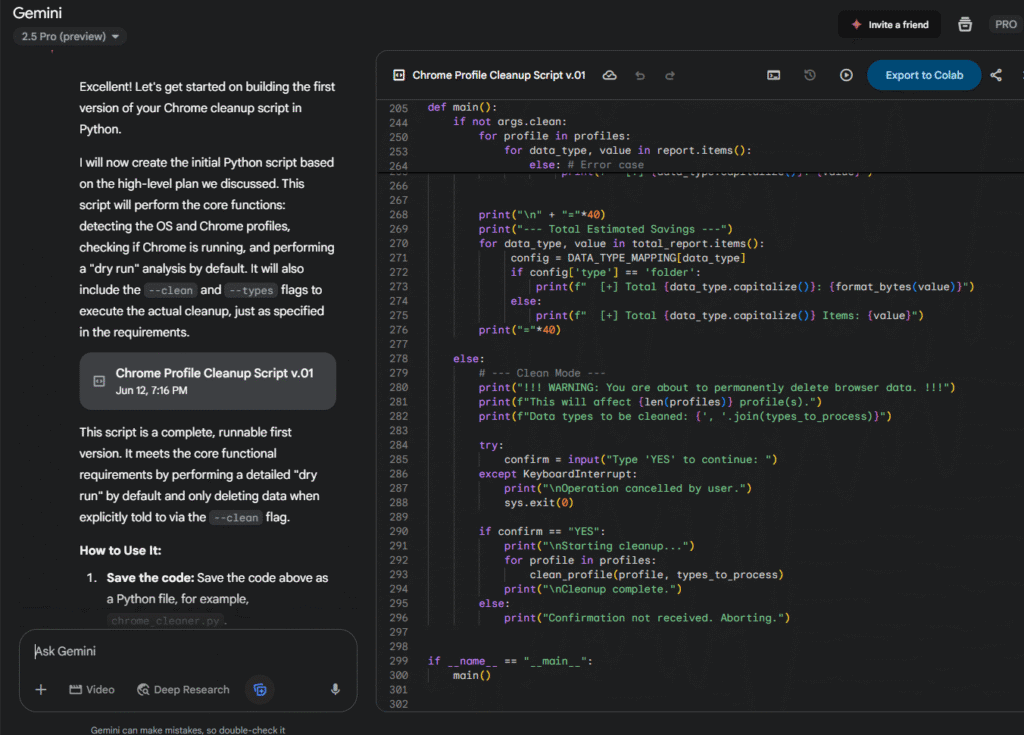Open the console panel icon
Viewport: 1024px width, 735px height.
[773, 75]
